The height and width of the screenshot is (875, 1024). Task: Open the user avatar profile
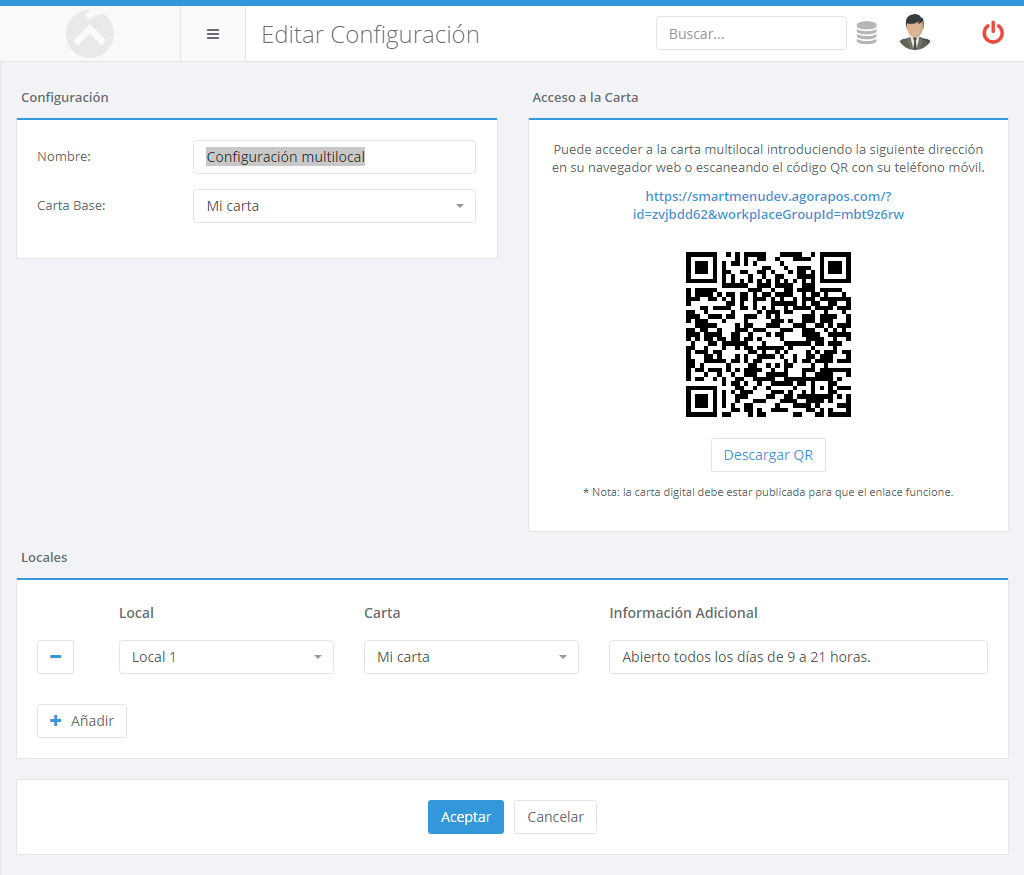click(x=914, y=33)
